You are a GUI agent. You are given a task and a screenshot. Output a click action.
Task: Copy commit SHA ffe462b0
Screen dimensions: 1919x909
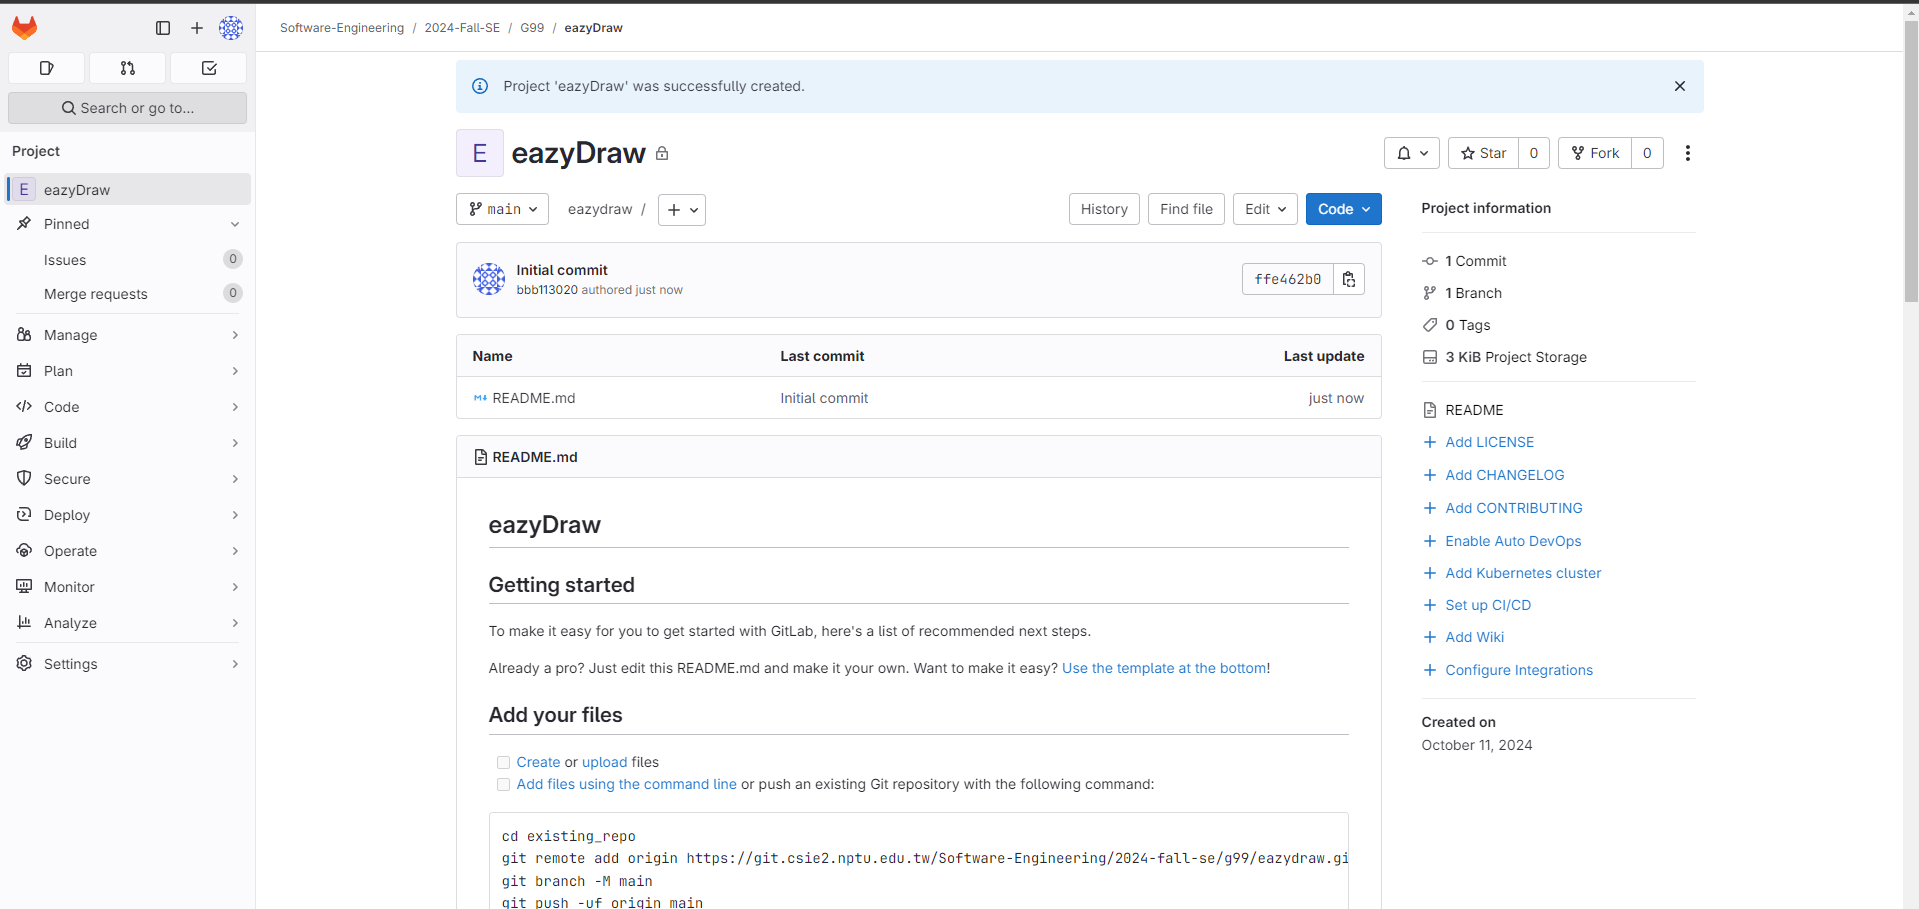pyautogui.click(x=1349, y=279)
